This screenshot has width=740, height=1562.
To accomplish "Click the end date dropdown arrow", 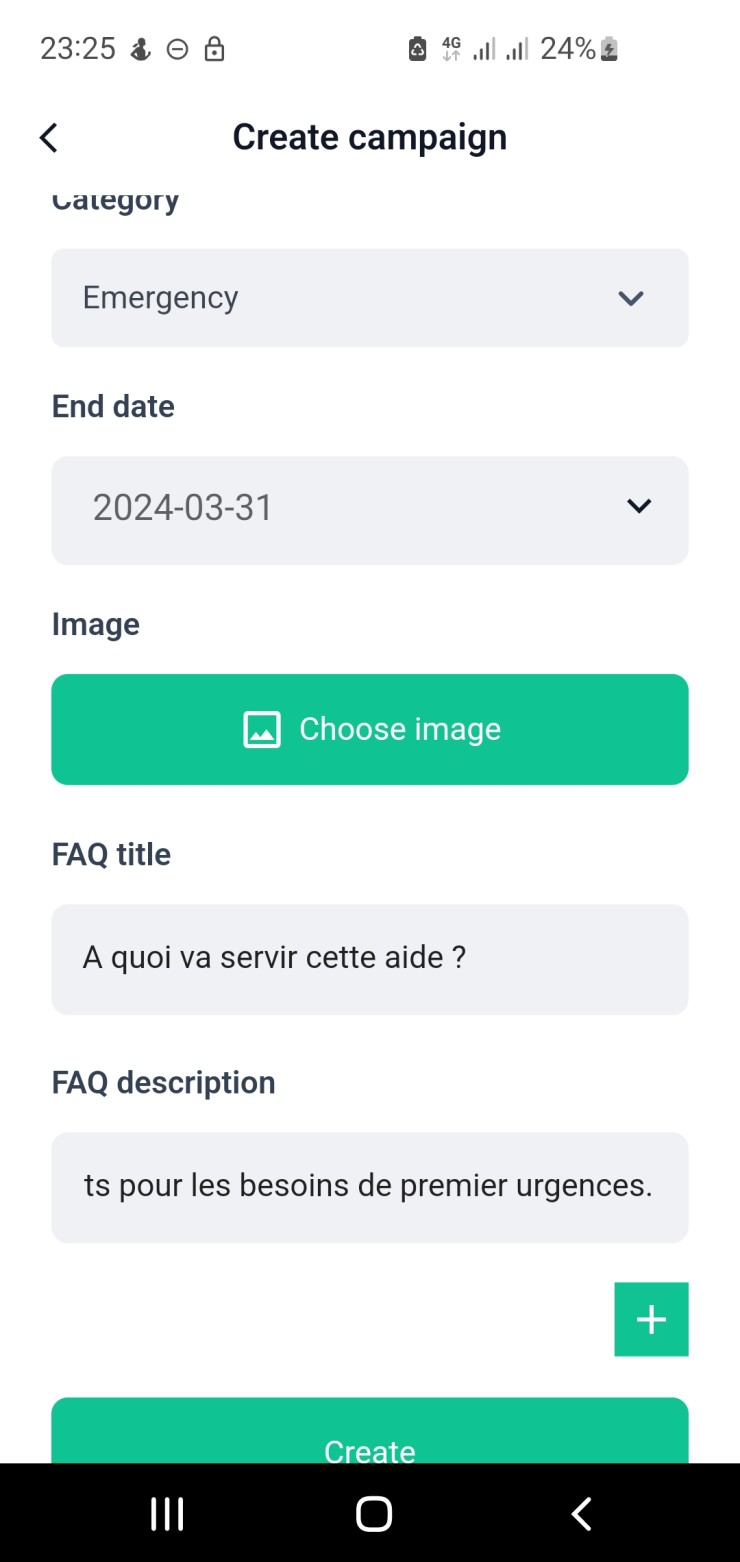I will 638,507.
